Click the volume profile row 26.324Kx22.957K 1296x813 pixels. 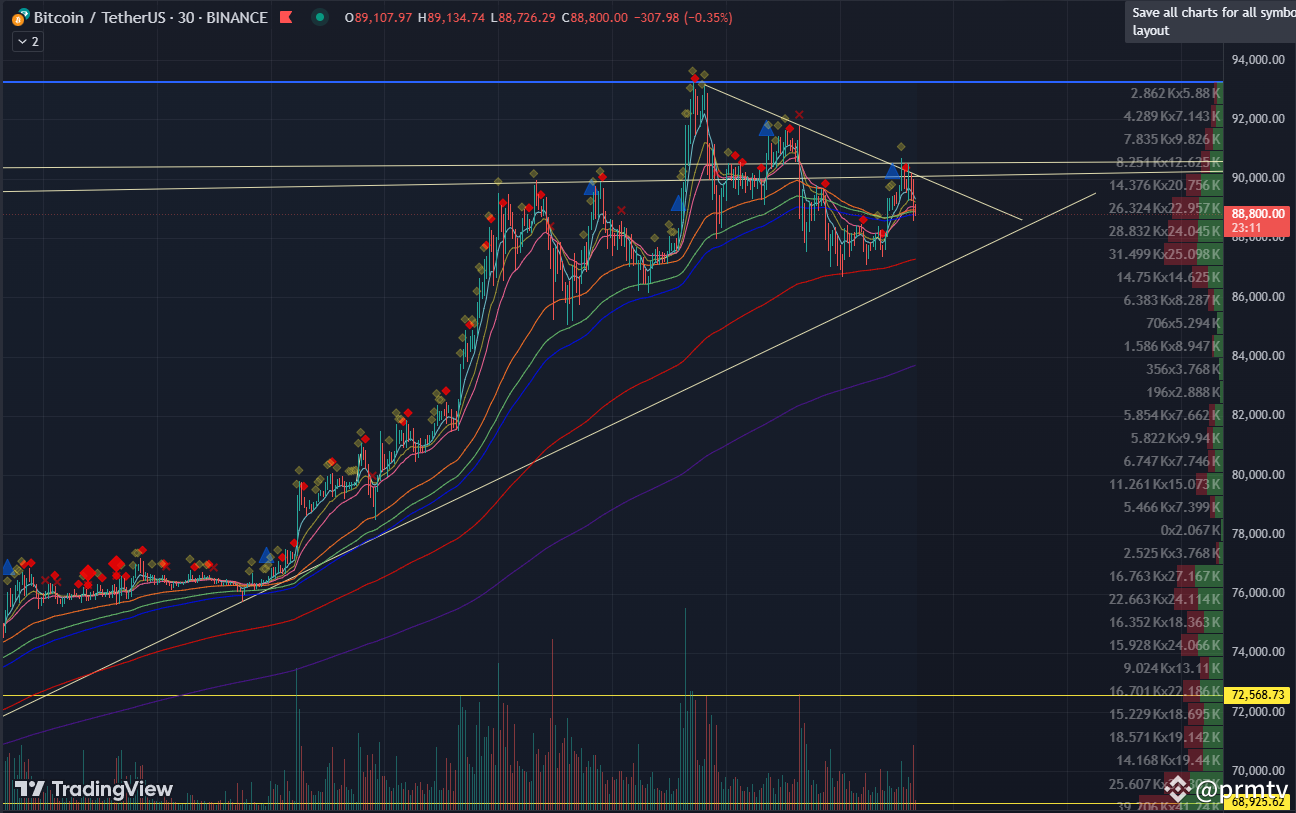click(1164, 208)
